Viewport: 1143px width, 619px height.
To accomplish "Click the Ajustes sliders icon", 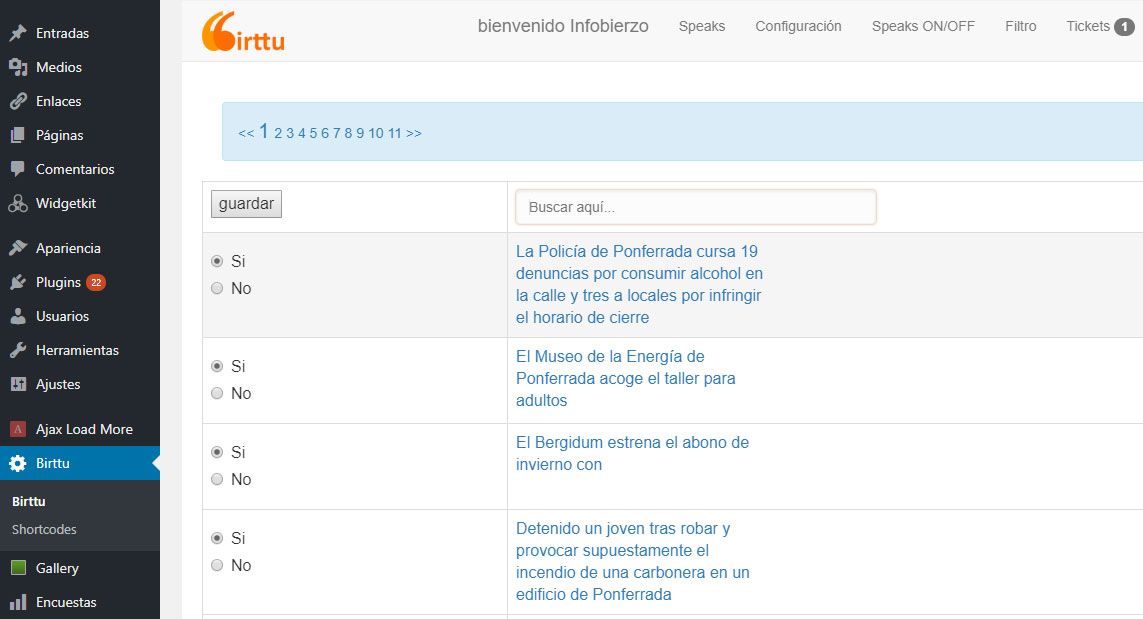I will pyautogui.click(x=18, y=384).
